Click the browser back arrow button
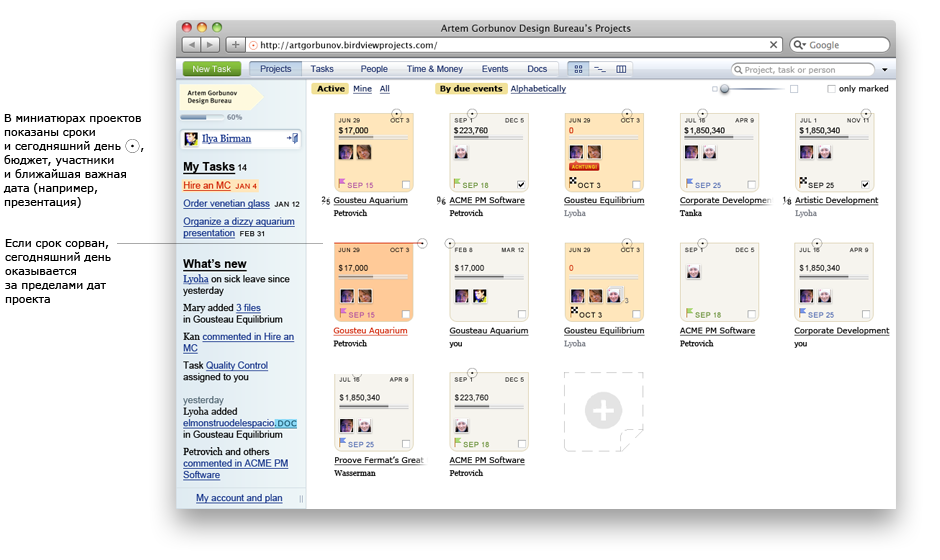 [x=191, y=45]
